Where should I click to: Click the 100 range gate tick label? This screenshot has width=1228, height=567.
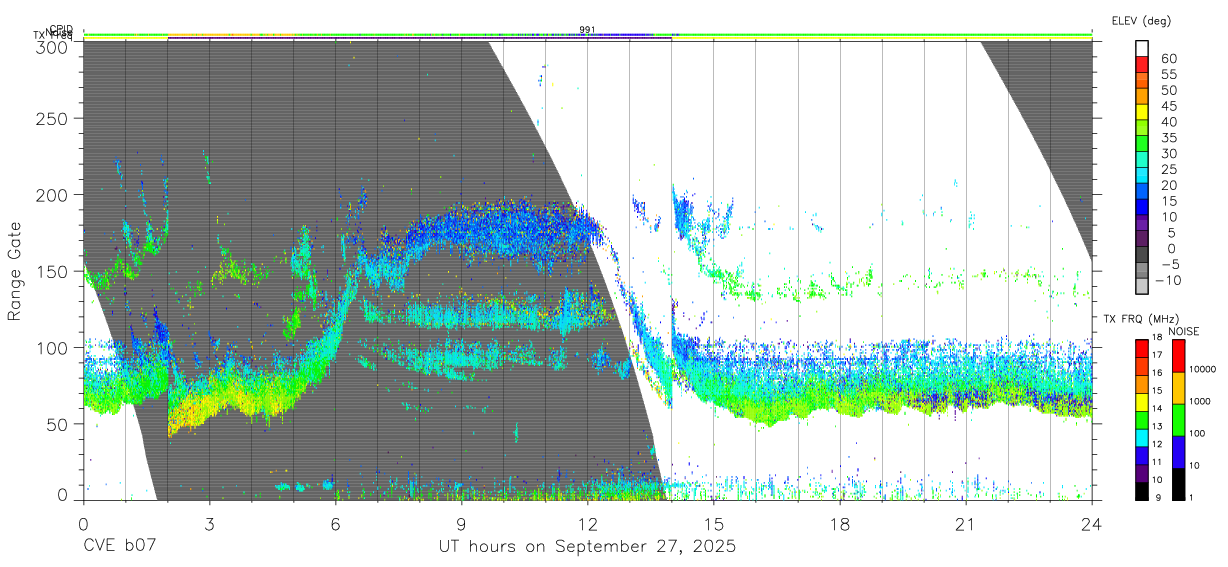pos(53,347)
